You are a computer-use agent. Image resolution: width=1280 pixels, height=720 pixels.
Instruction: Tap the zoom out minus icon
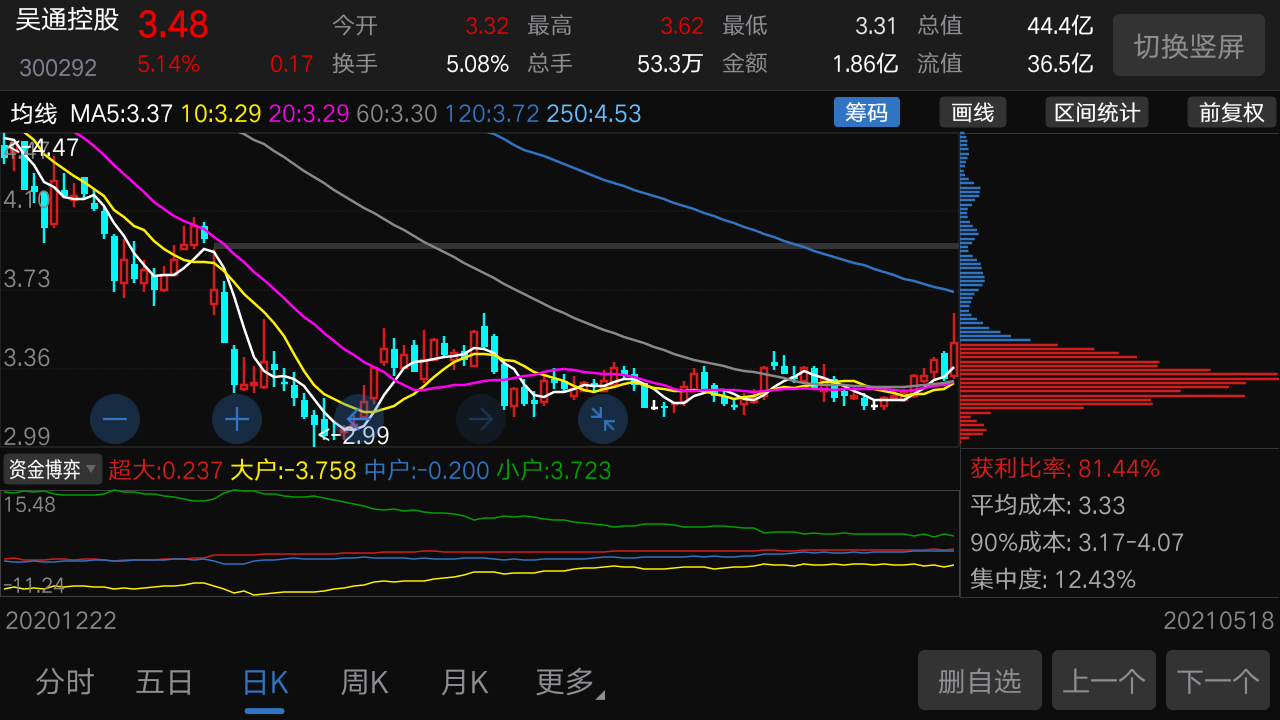tap(115, 419)
